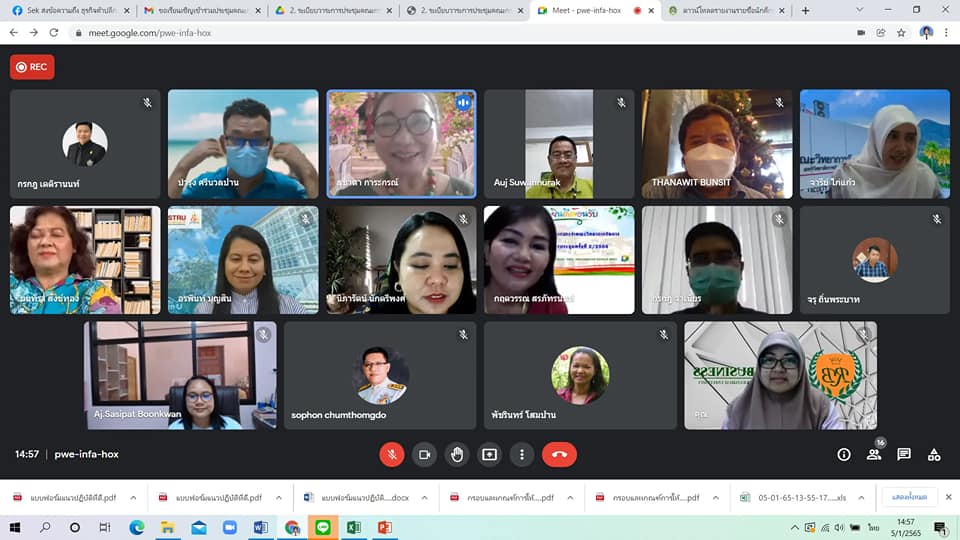Expand options for the docx download
960x540 pixels.
(x=424, y=498)
